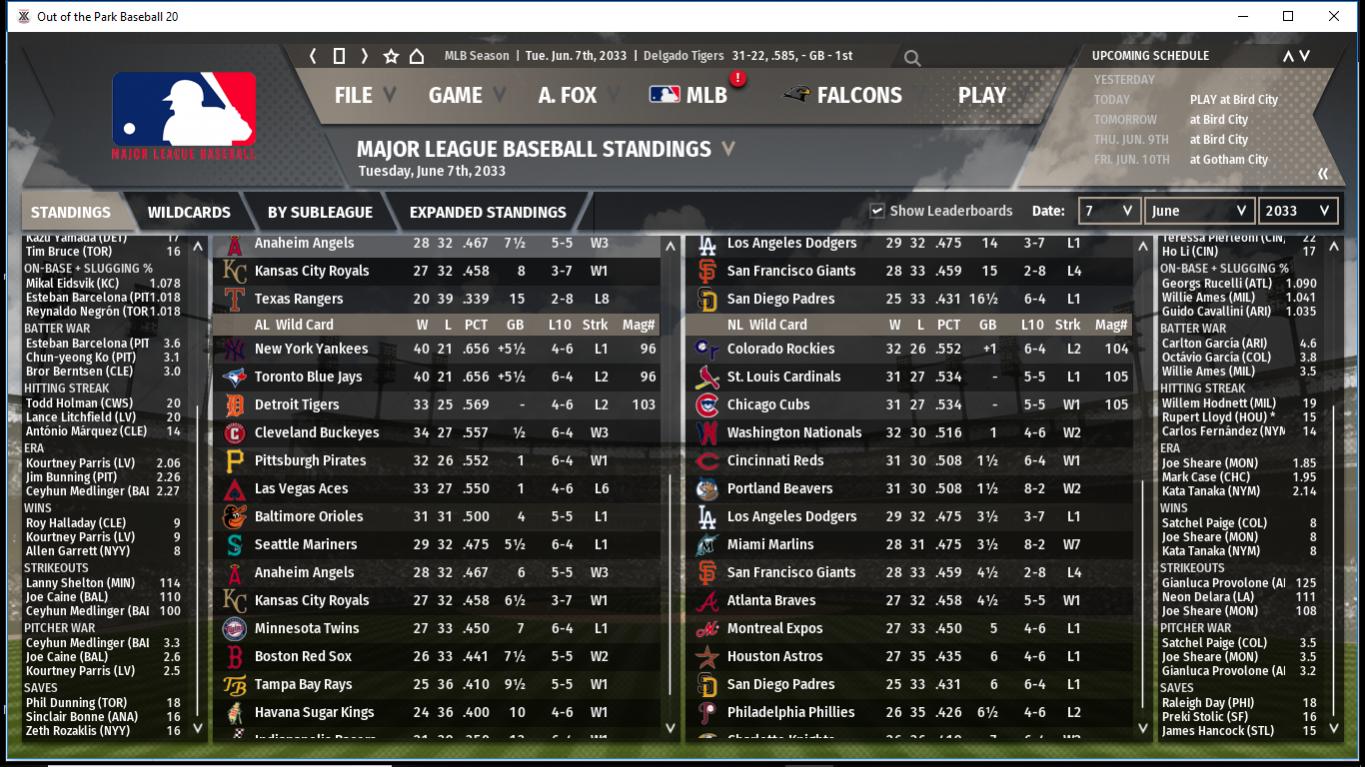The image size is (1365, 767).
Task: Collapse the upcoming schedule panel with double chevron
Action: pos(1323,174)
